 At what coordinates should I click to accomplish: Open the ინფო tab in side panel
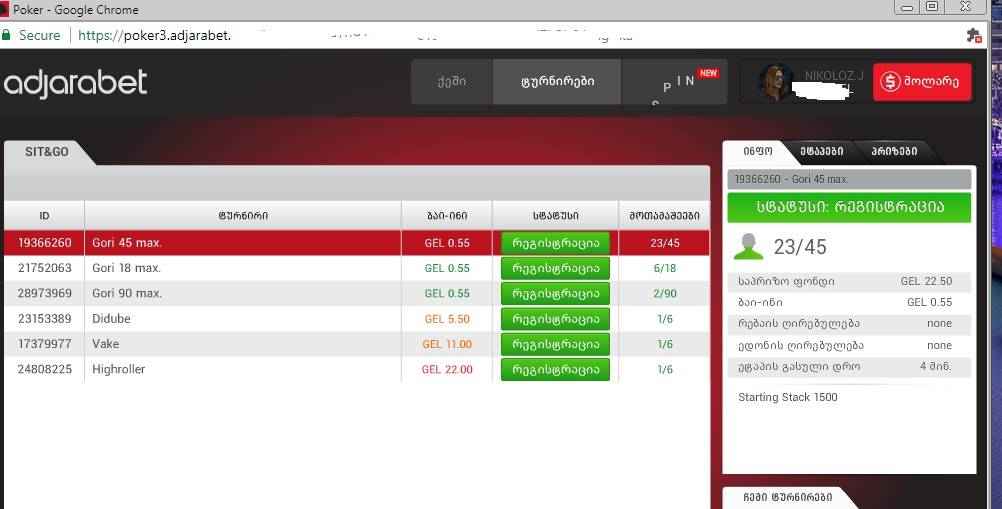[x=758, y=151]
